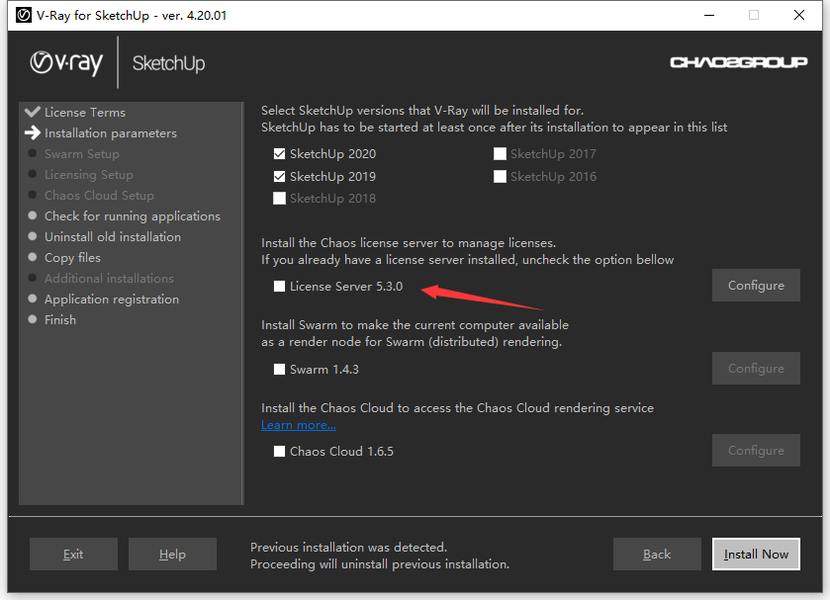This screenshot has height=600, width=830.
Task: Click the 'Install the Chaos Cloud to access' text
Action: 457,408
